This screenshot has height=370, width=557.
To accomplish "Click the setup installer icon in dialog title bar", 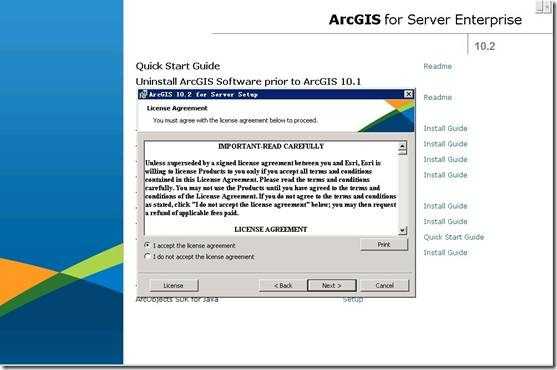I will 143,94.
